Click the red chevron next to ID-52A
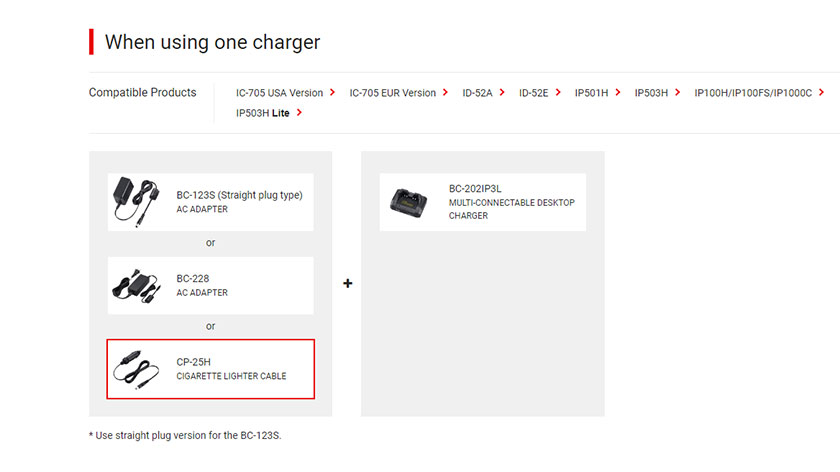Viewport: 840px width, 472px height. (502, 92)
